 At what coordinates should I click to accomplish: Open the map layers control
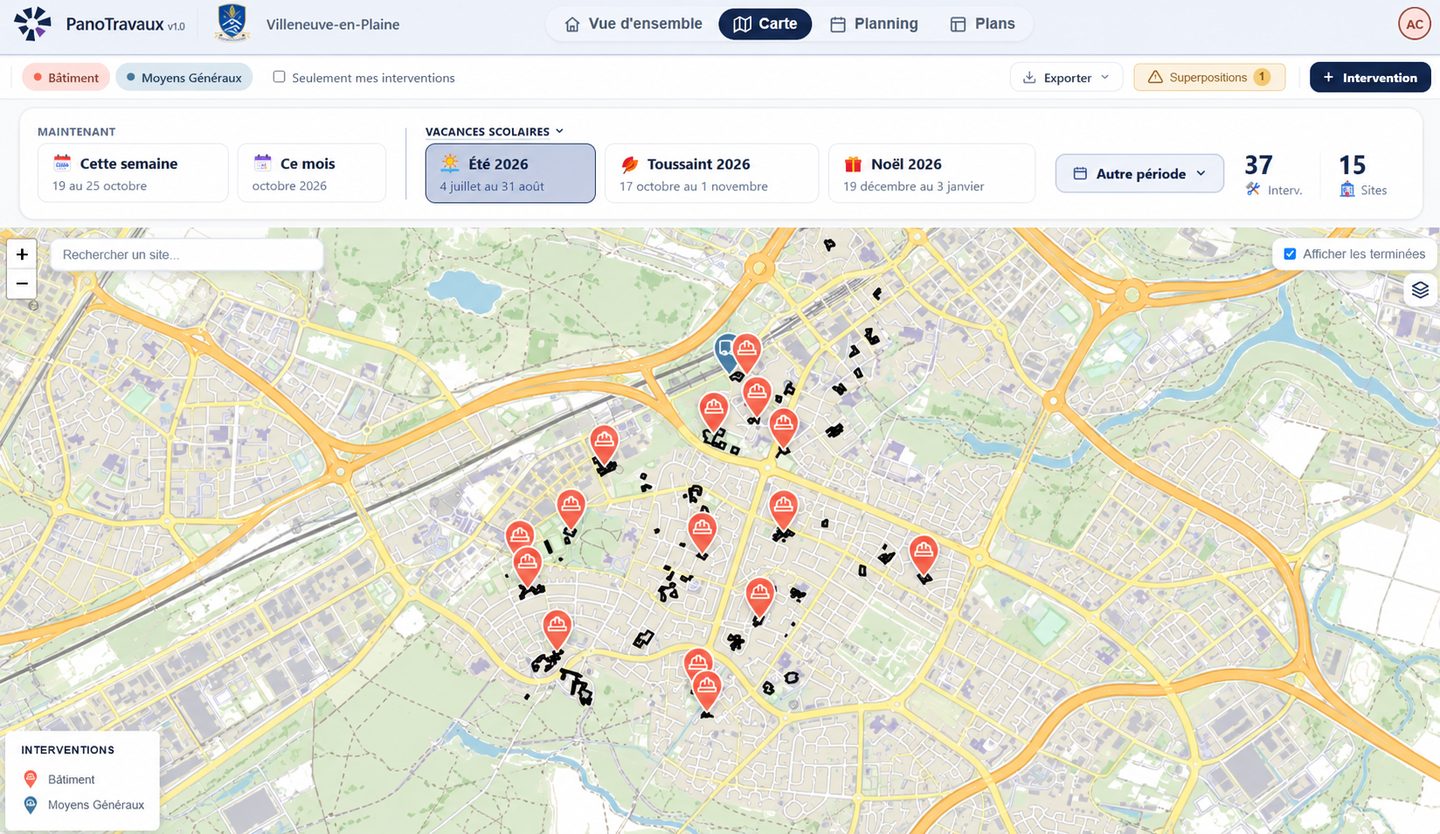1420,290
